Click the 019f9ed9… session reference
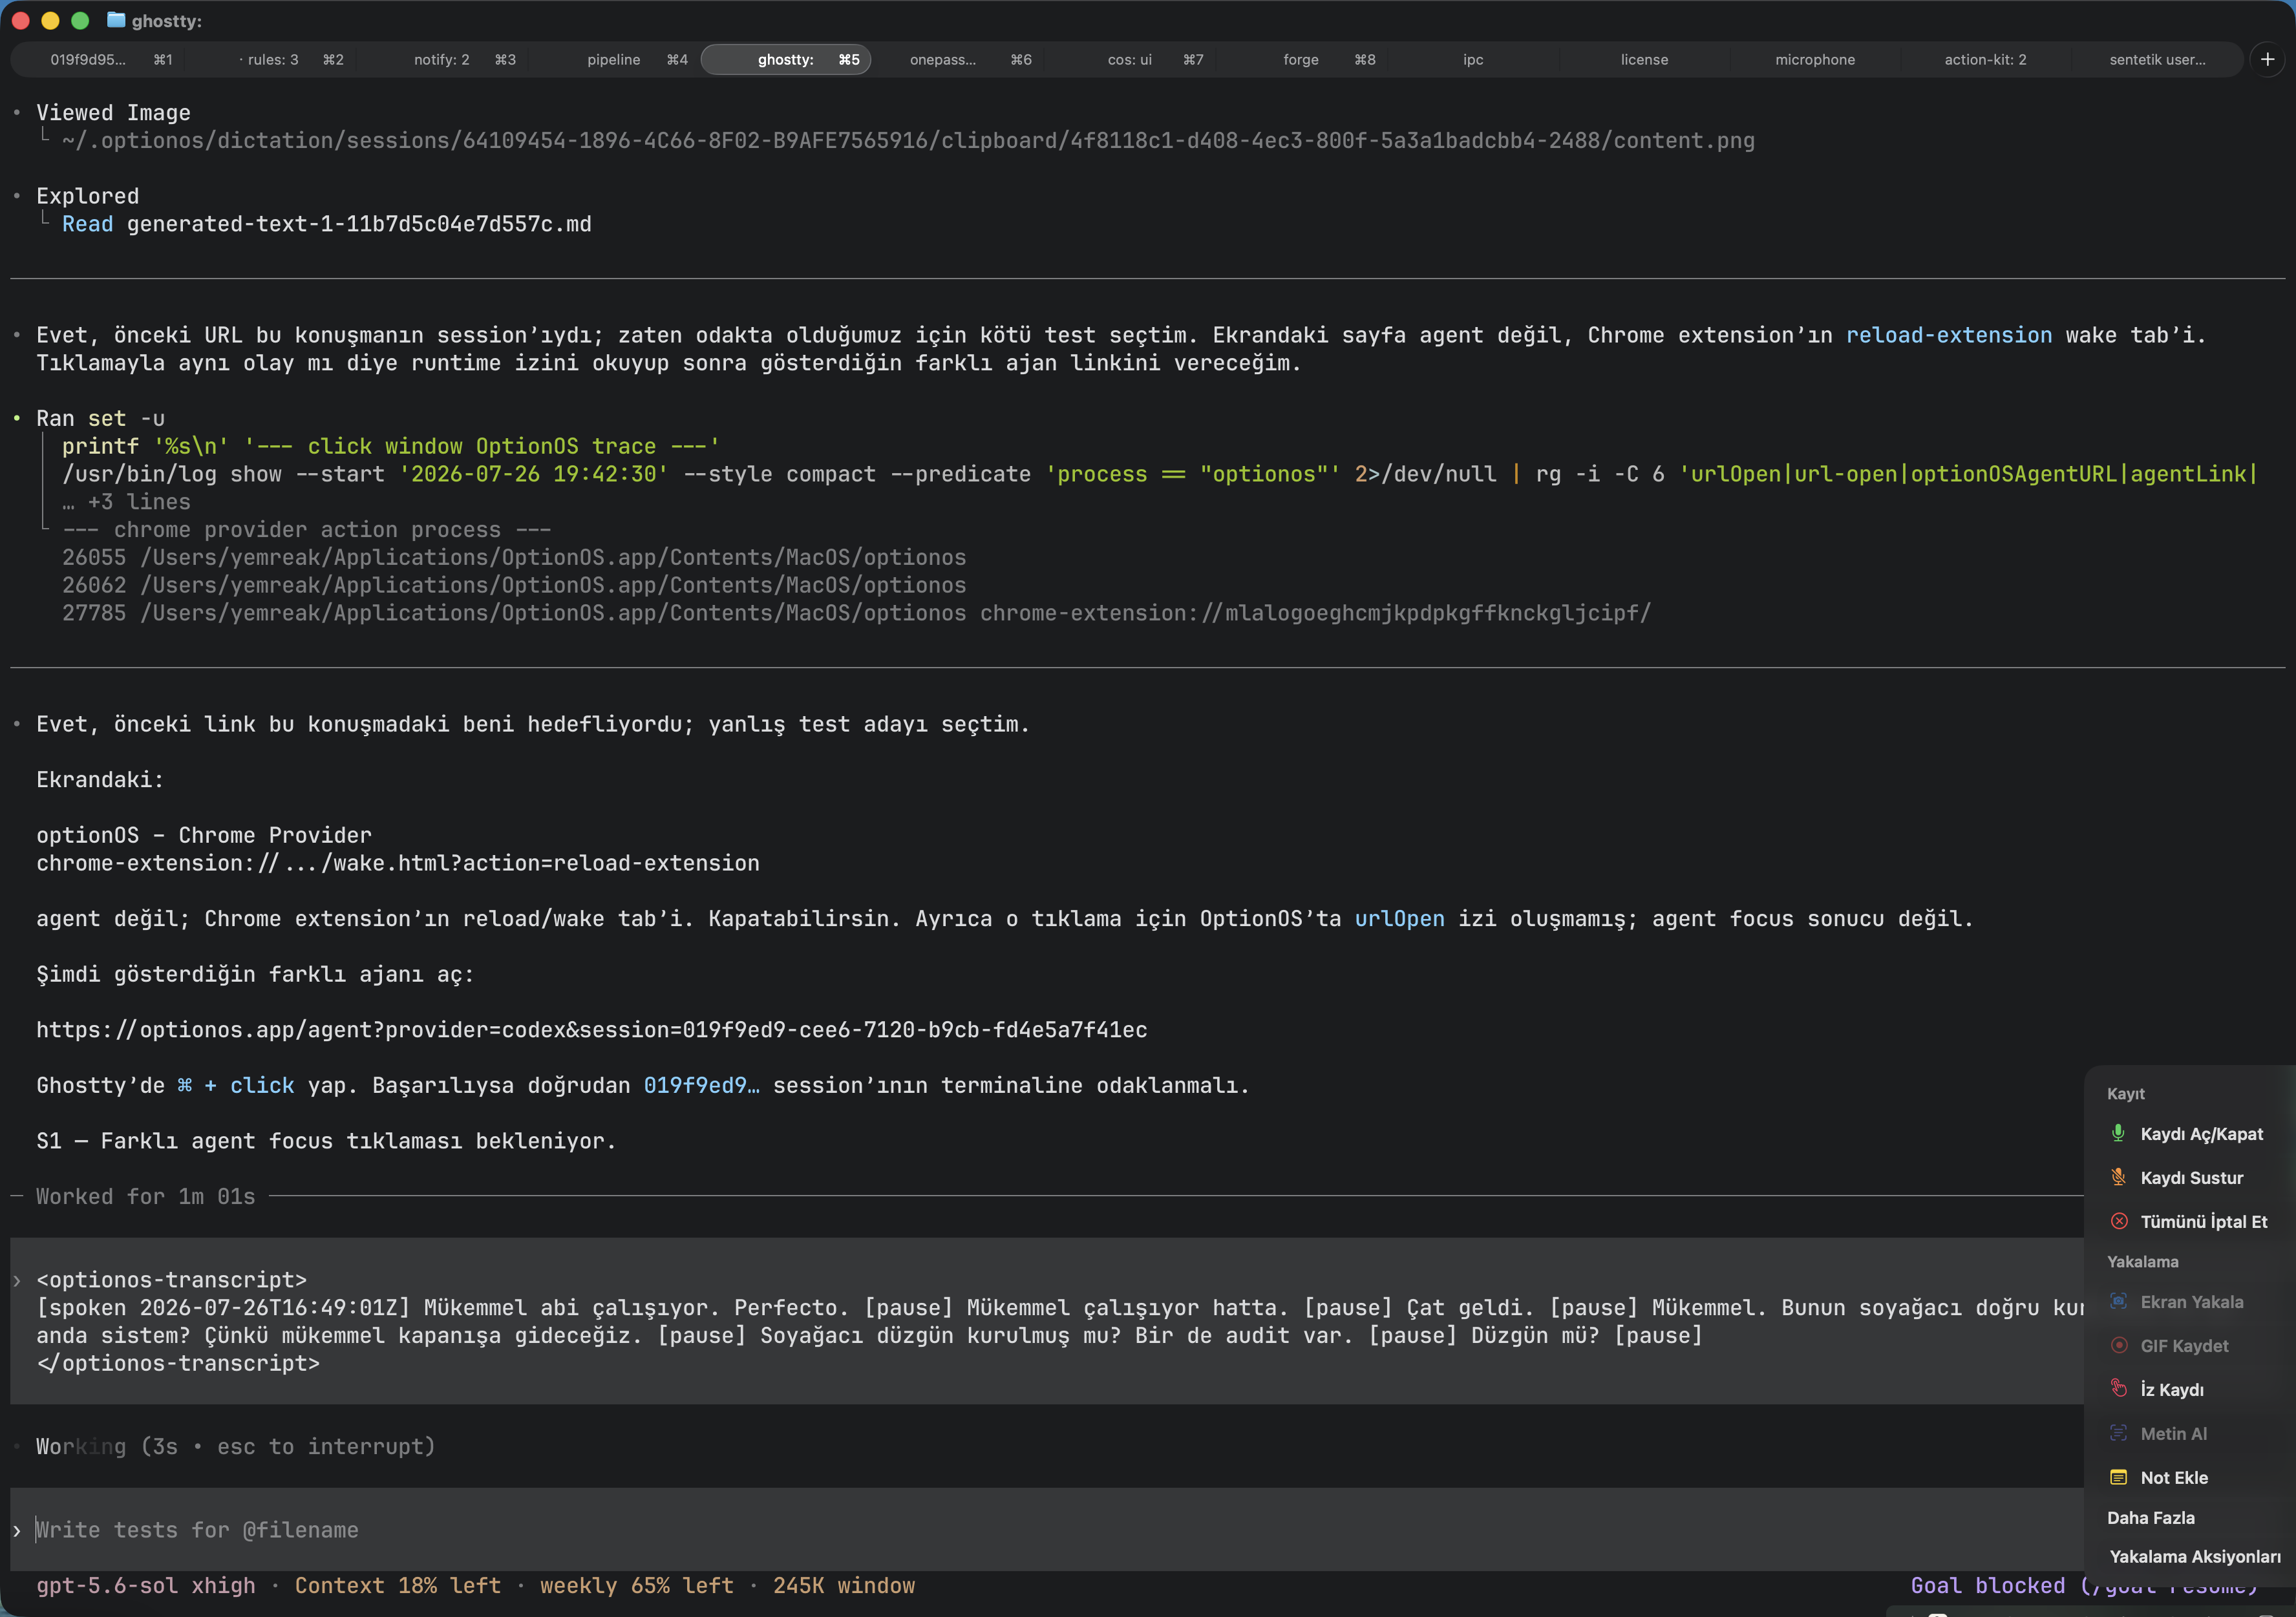This screenshot has height=1617, width=2296. (x=701, y=1086)
